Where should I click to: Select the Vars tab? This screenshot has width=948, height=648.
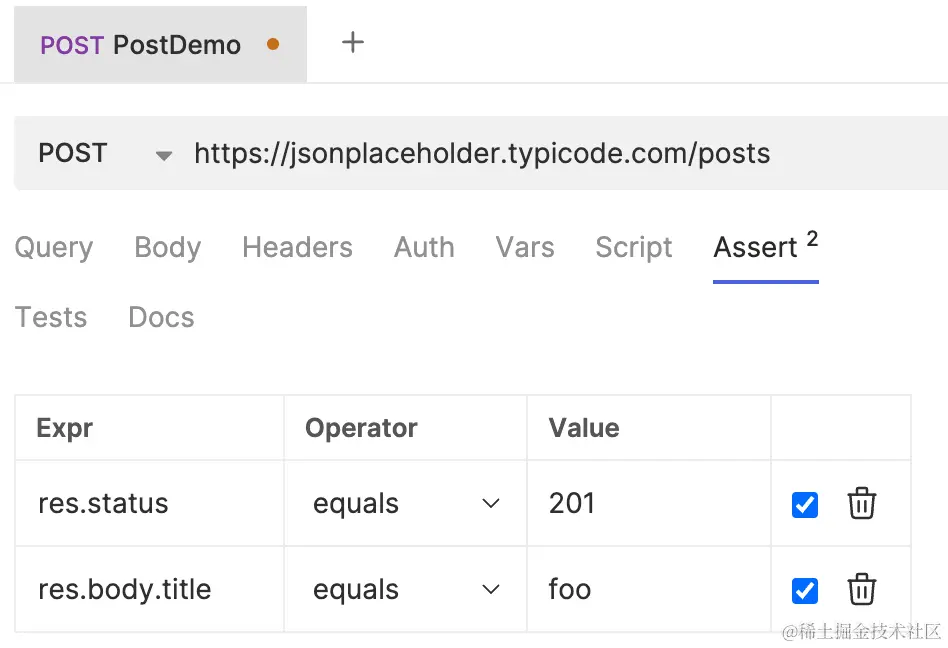coord(525,247)
